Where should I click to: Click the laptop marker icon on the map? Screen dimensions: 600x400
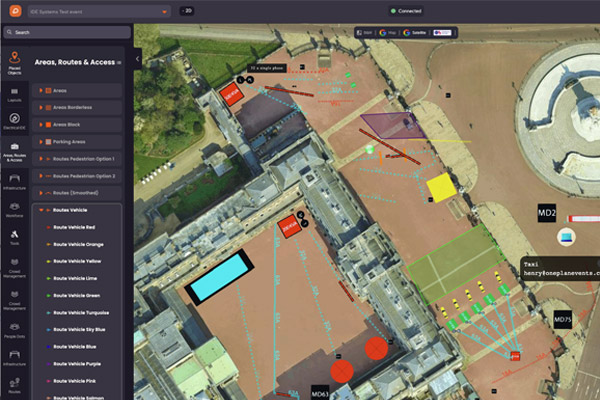click(x=566, y=237)
